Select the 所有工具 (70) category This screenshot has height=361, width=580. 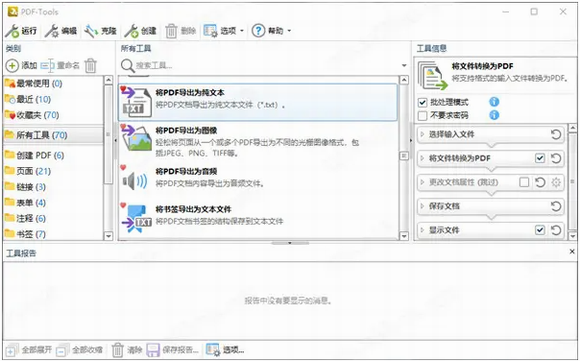coord(53,135)
